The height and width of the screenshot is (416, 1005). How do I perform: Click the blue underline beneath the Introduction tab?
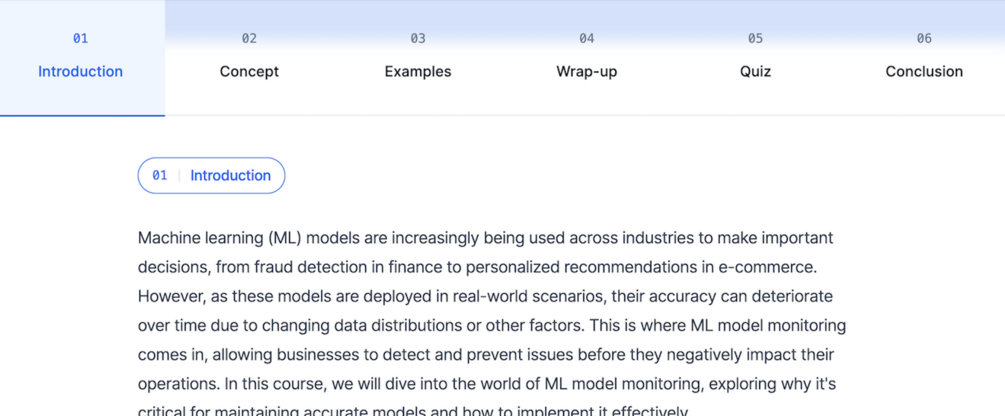coord(82,115)
